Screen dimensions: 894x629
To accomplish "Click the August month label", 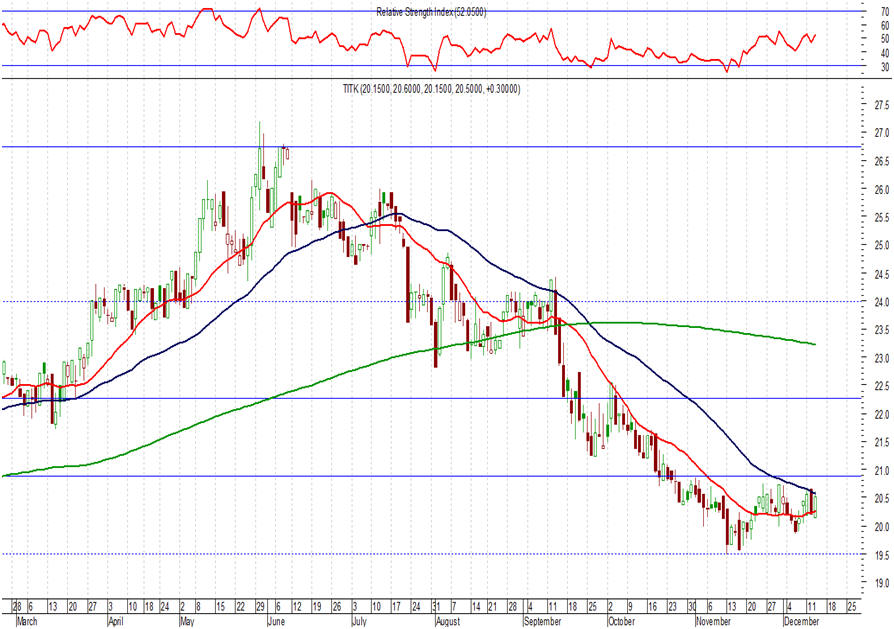I will [448, 621].
